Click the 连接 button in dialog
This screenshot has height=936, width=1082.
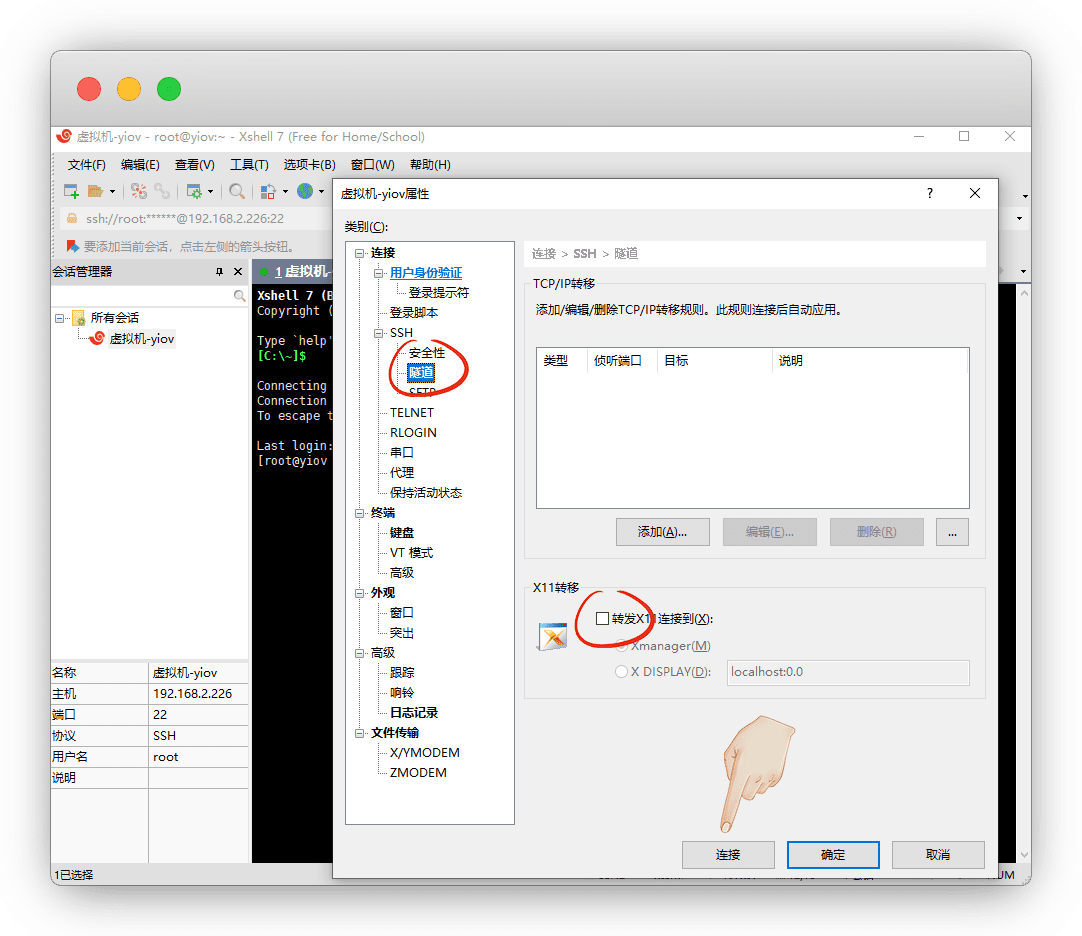click(x=728, y=855)
